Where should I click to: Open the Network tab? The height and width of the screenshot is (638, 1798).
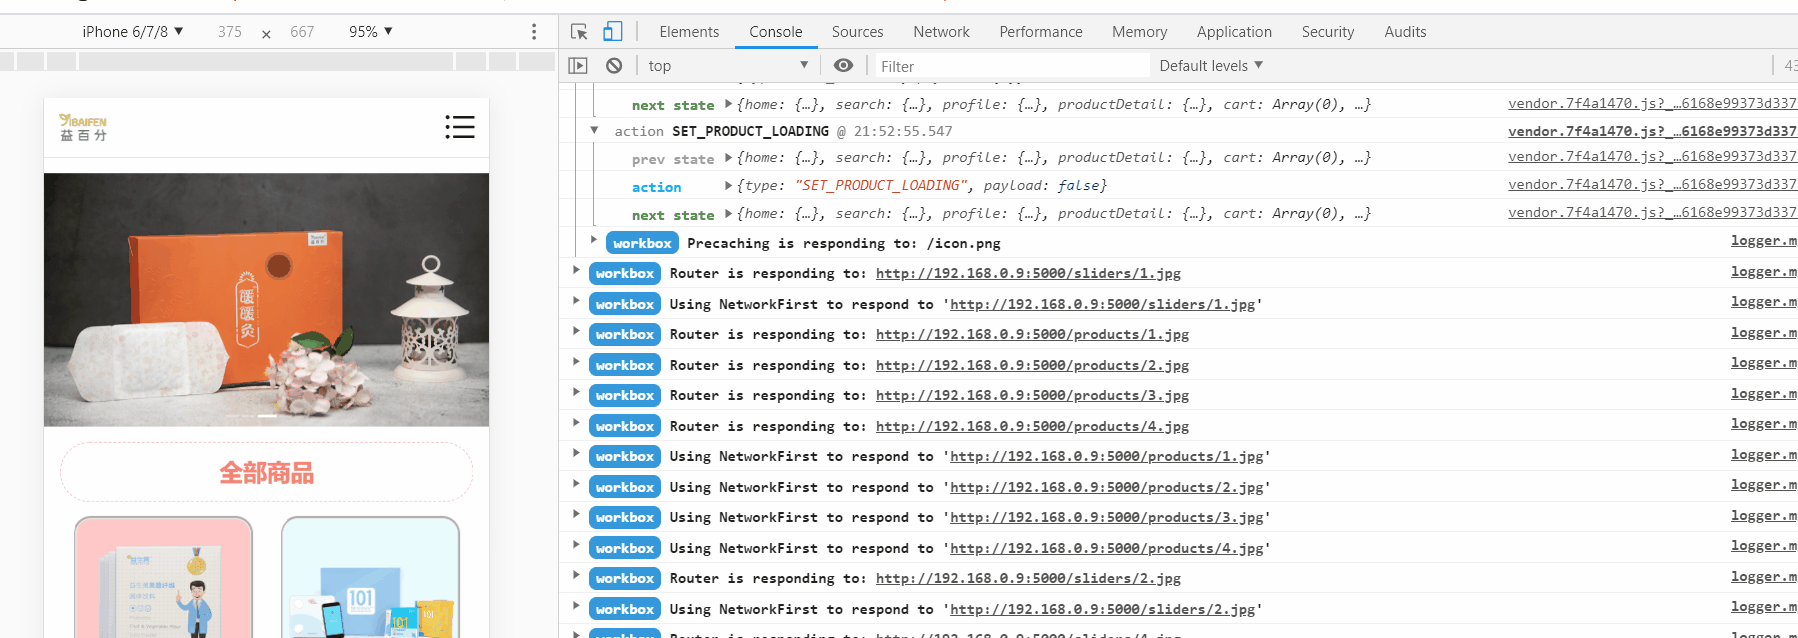point(941,32)
